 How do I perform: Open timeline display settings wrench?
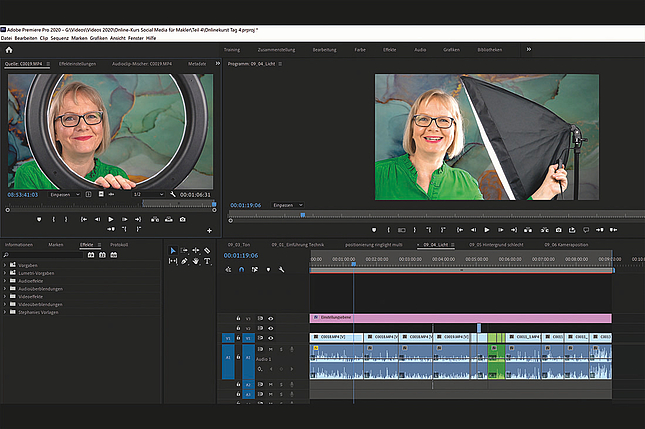tap(282, 269)
